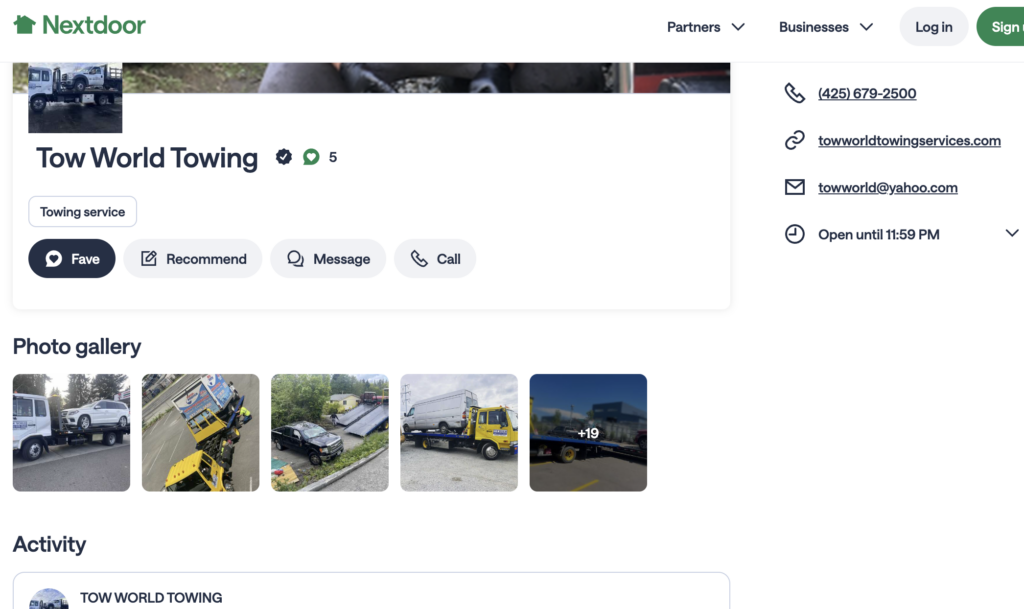Expand the Partners chevron arrow
This screenshot has height=609, width=1024.
point(738,27)
